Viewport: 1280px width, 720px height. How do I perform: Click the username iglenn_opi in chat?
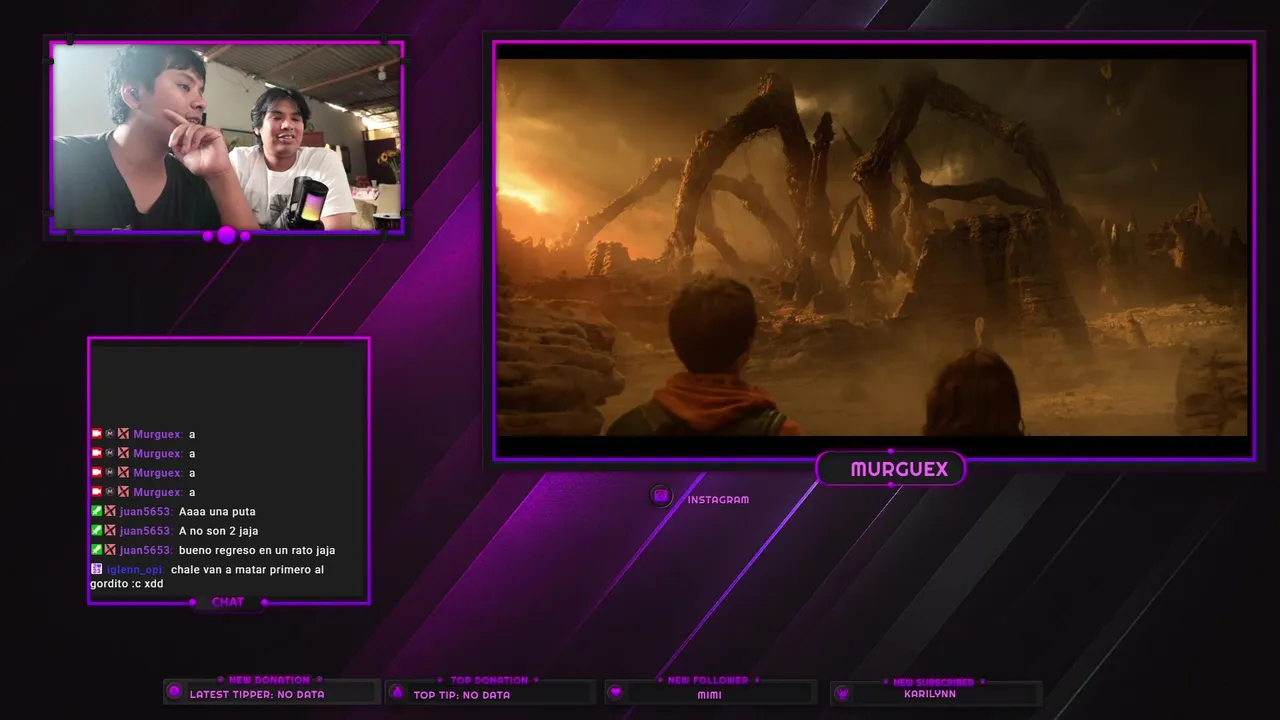135,569
